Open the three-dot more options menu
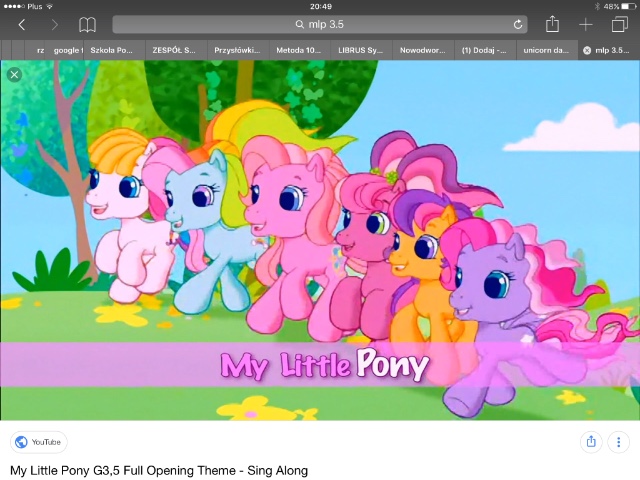This screenshot has width=640, height=480. pos(618,441)
